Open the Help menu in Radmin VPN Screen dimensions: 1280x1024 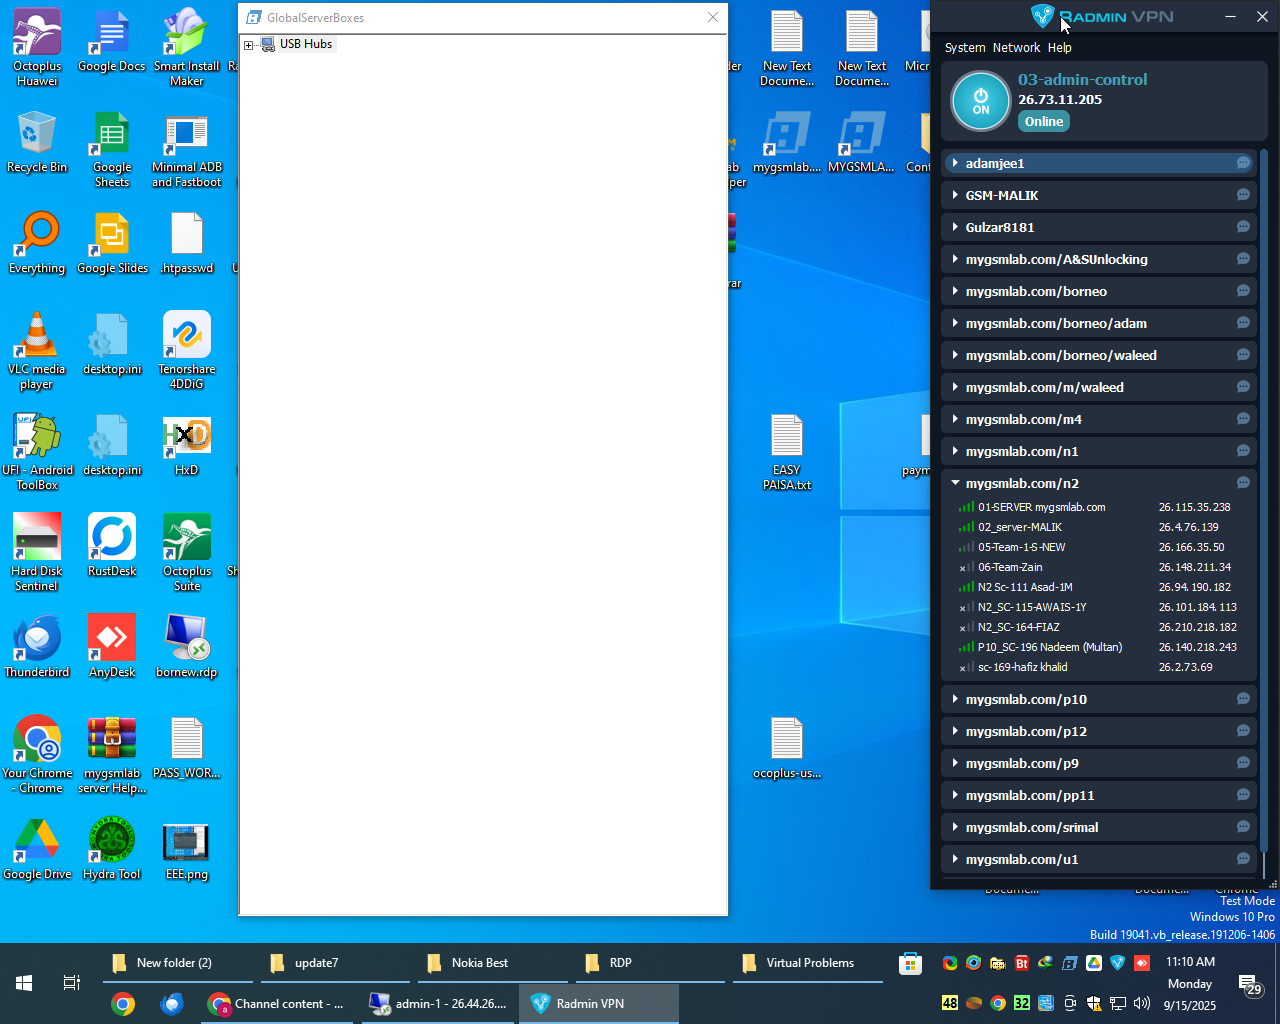click(1060, 48)
